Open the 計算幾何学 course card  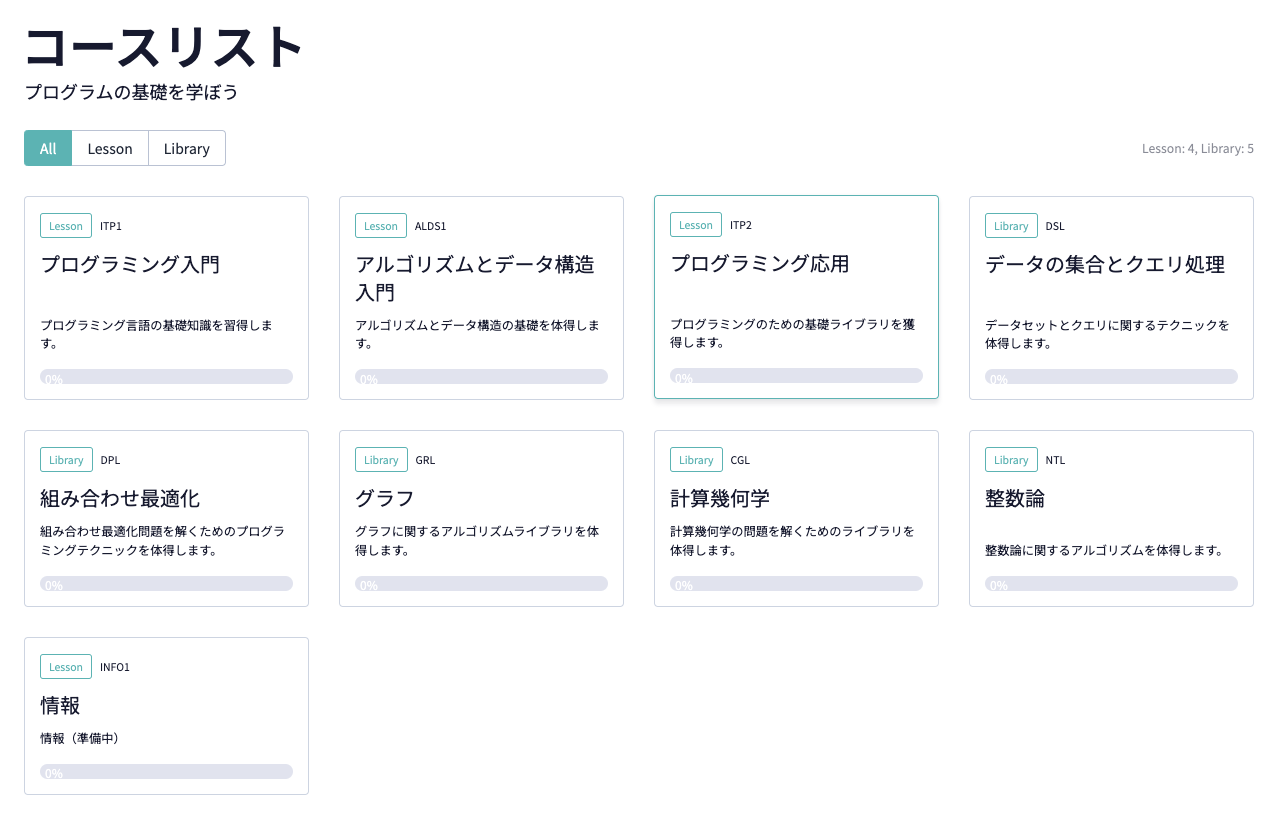(720, 499)
